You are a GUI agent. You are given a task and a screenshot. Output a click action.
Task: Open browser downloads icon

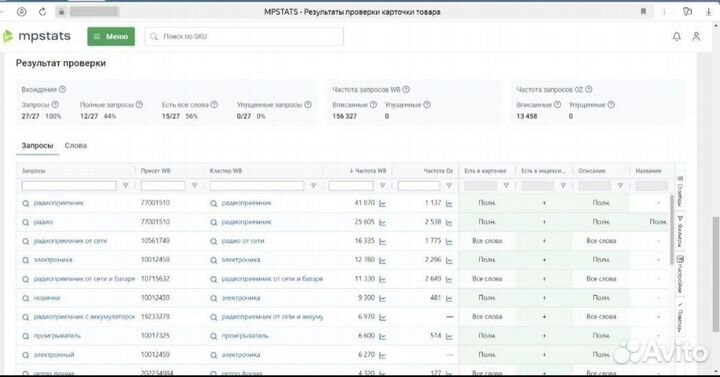(x=709, y=11)
